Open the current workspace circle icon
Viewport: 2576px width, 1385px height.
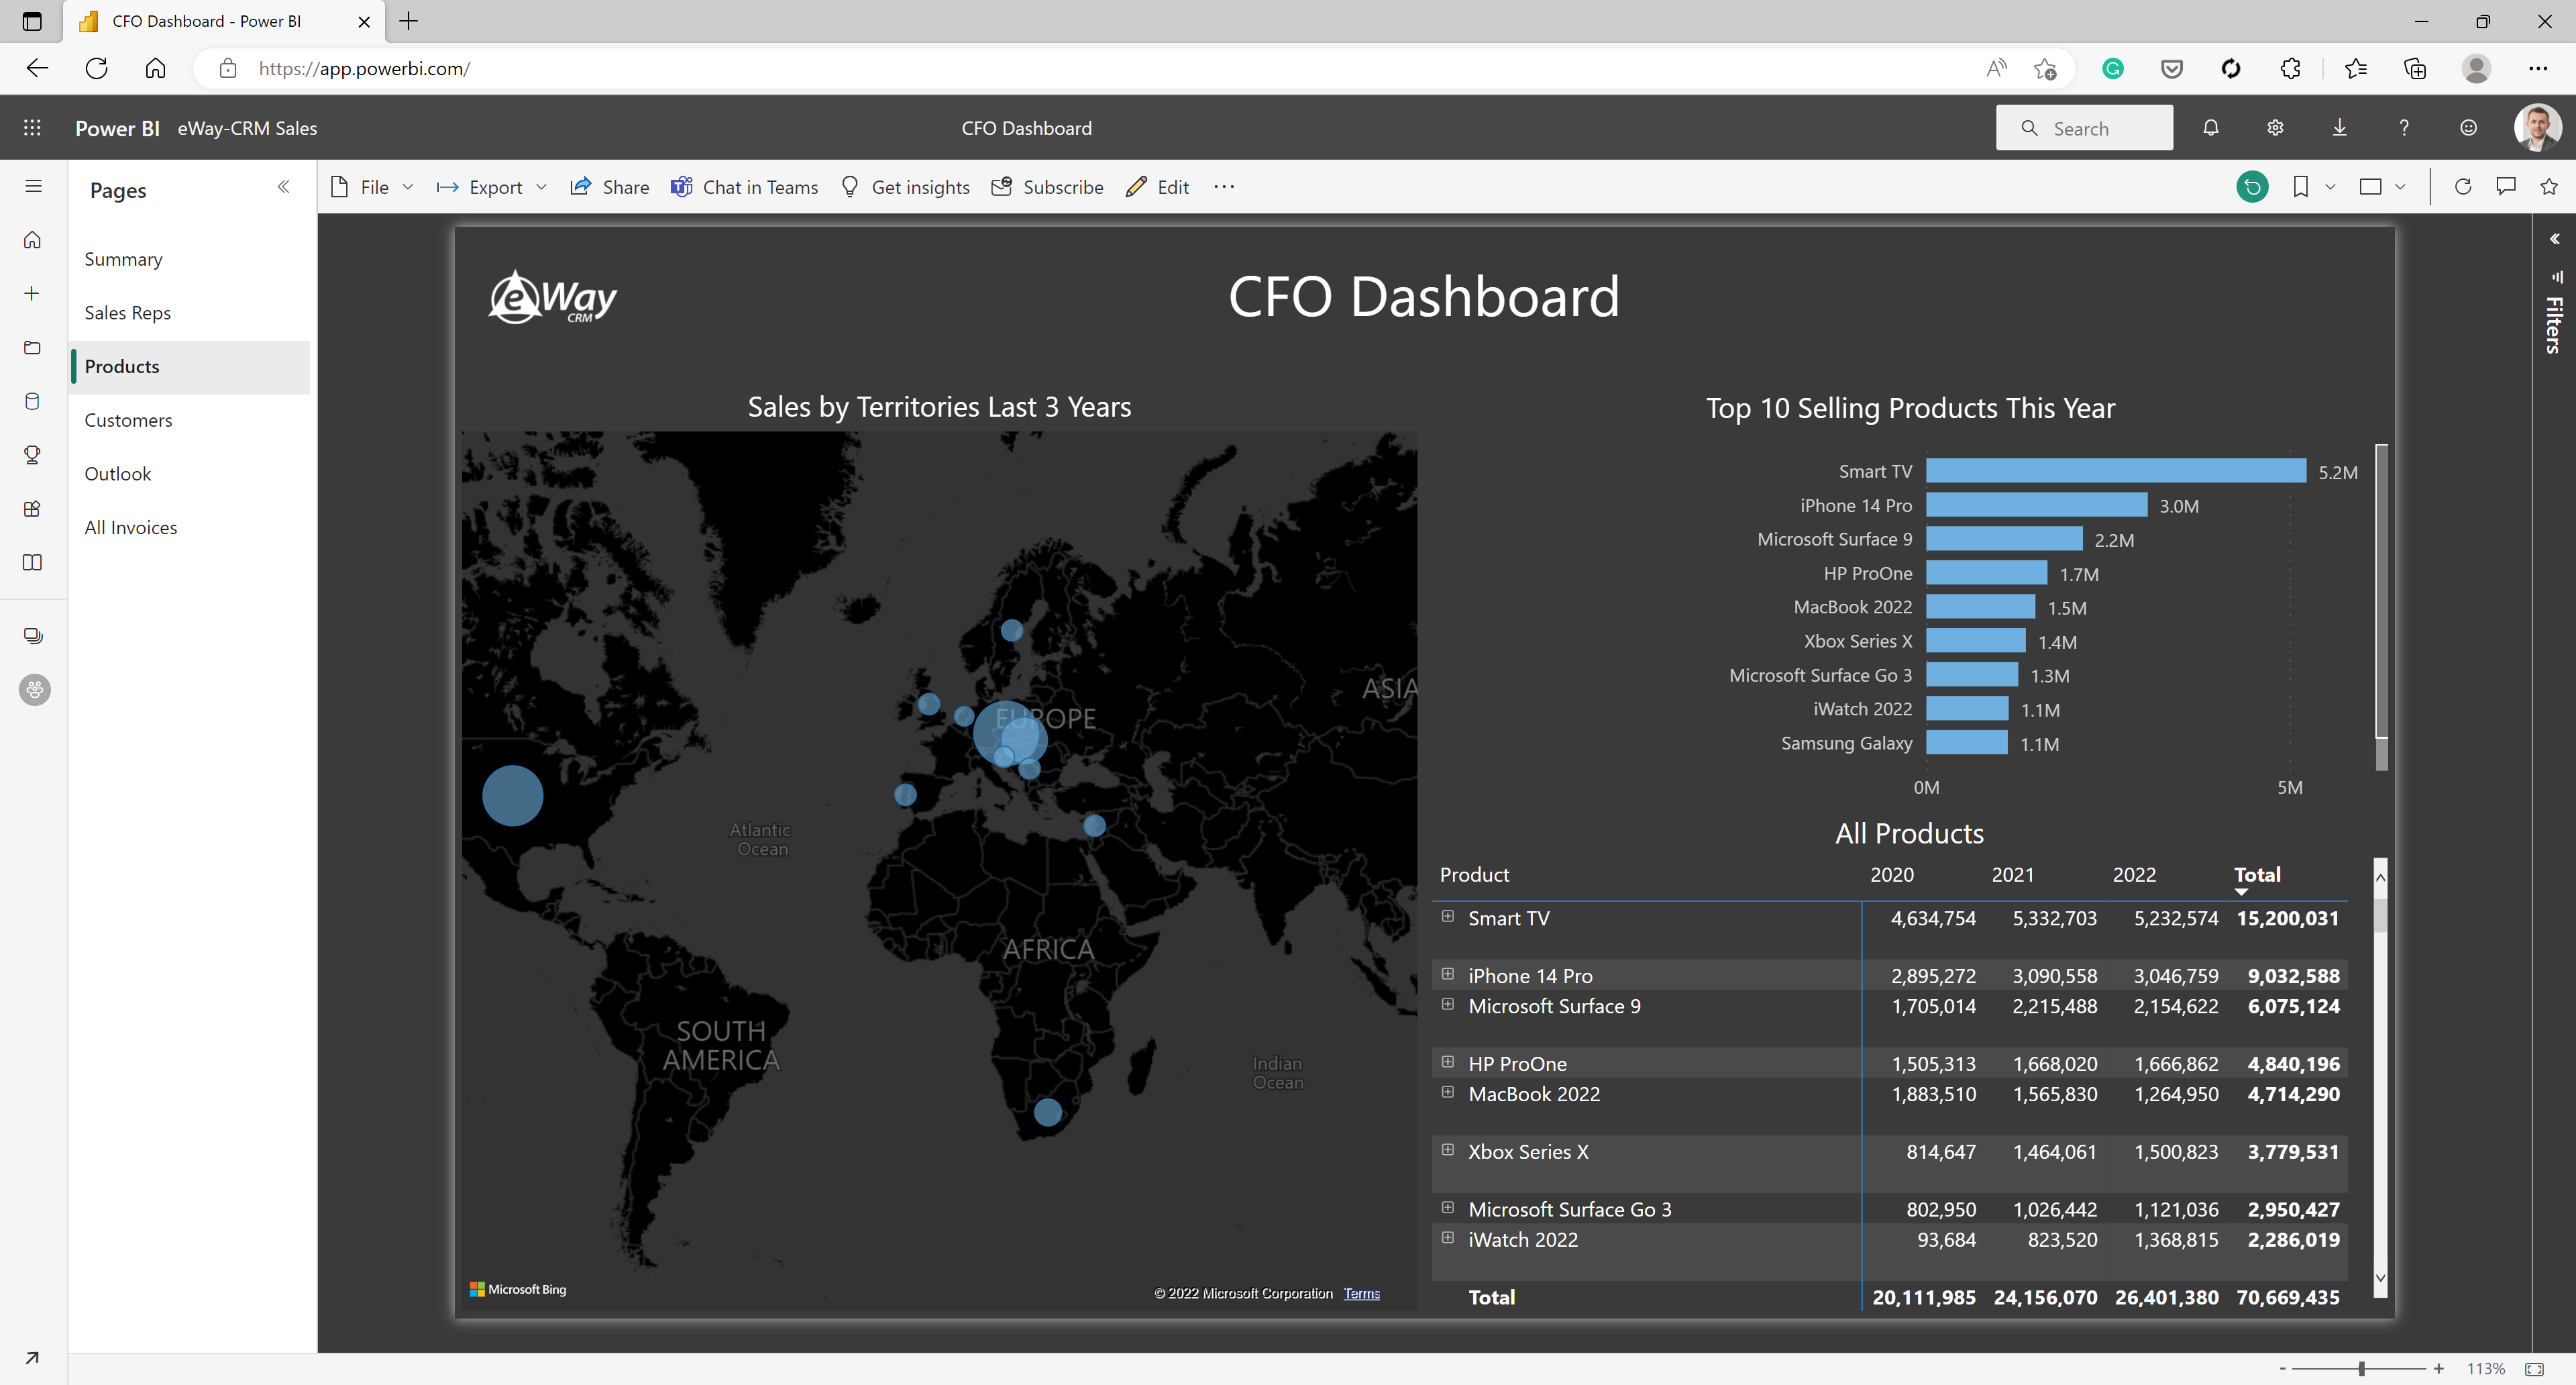pos(35,690)
